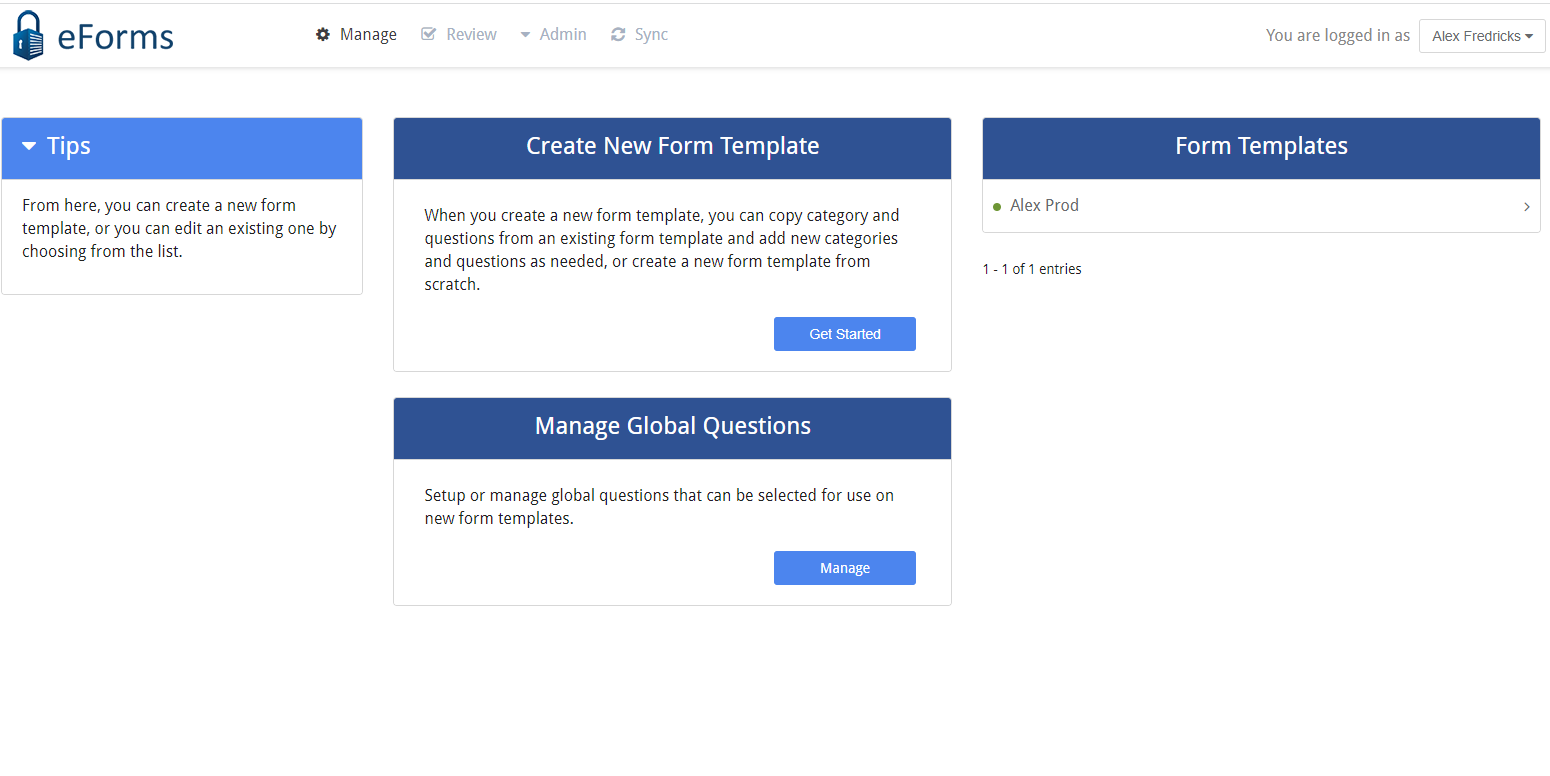This screenshot has width=1550, height=776.
Task: Click the Tips description paragraph
Action: [x=180, y=228]
